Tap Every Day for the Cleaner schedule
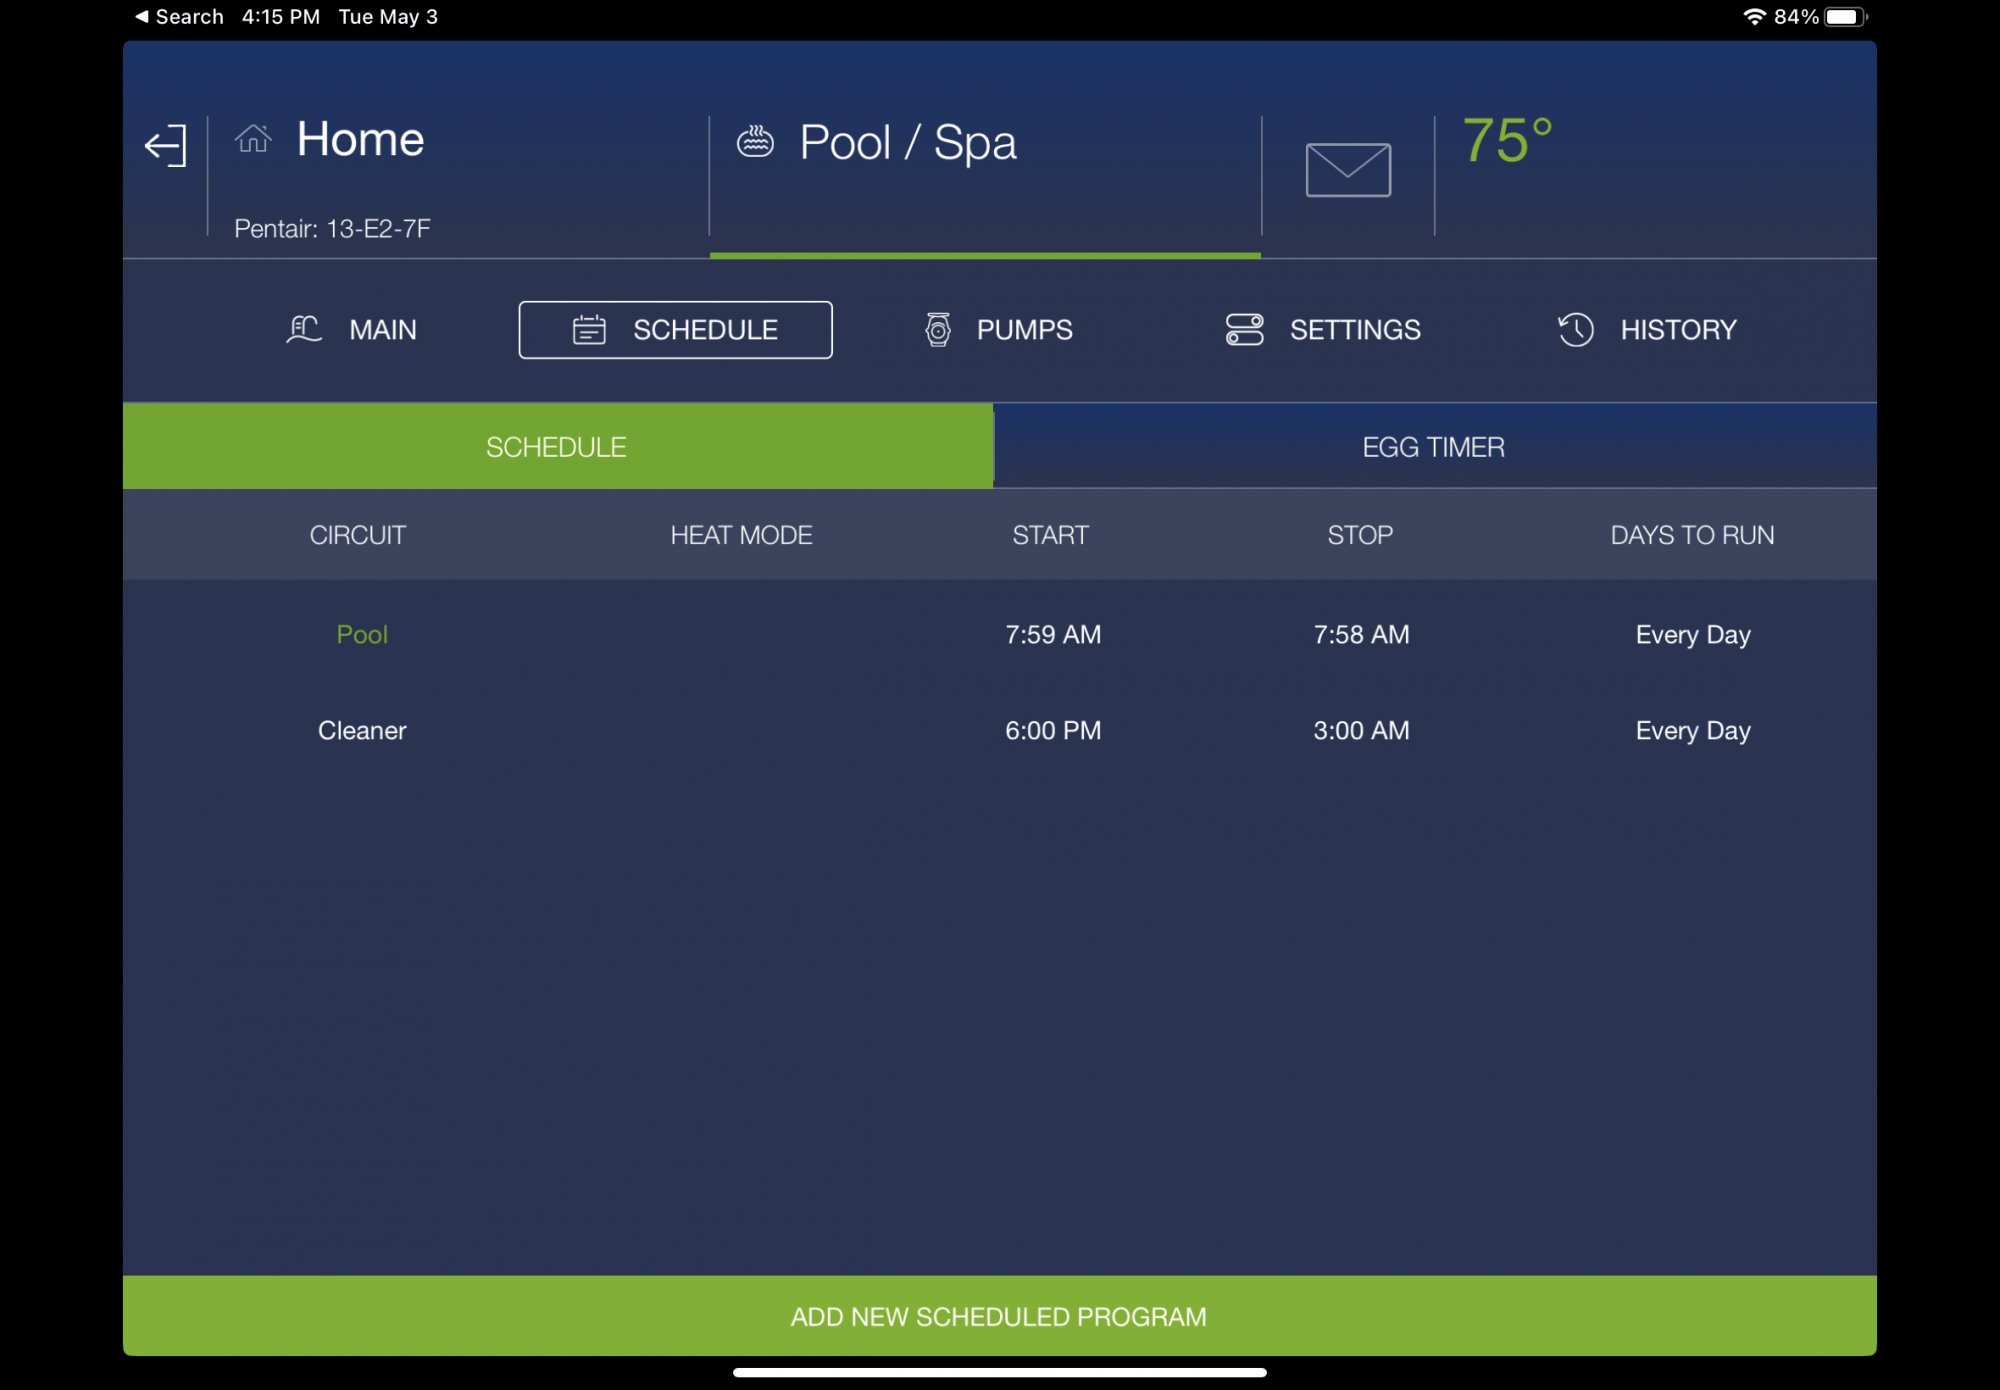 1693,731
